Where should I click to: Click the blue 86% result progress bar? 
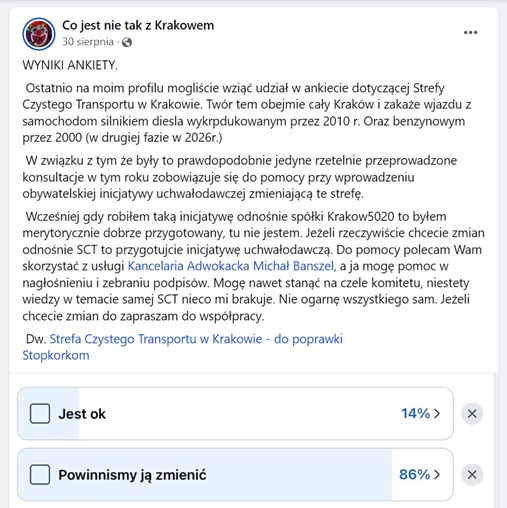[x=204, y=474]
